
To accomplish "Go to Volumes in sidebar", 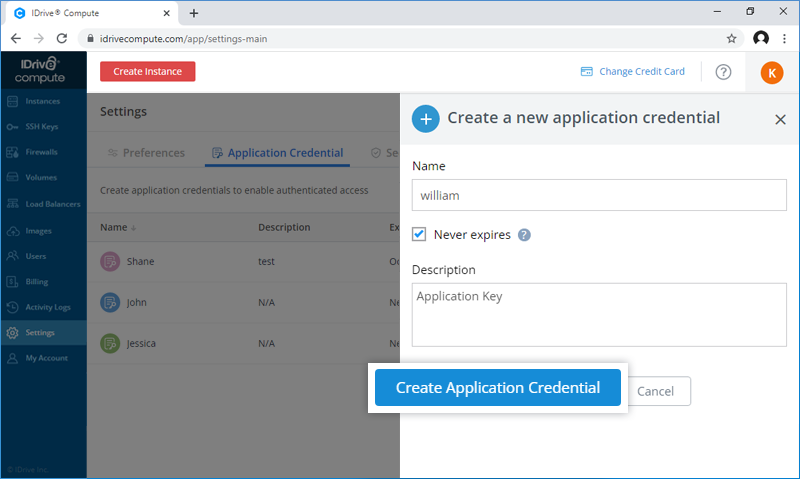I will (43, 178).
